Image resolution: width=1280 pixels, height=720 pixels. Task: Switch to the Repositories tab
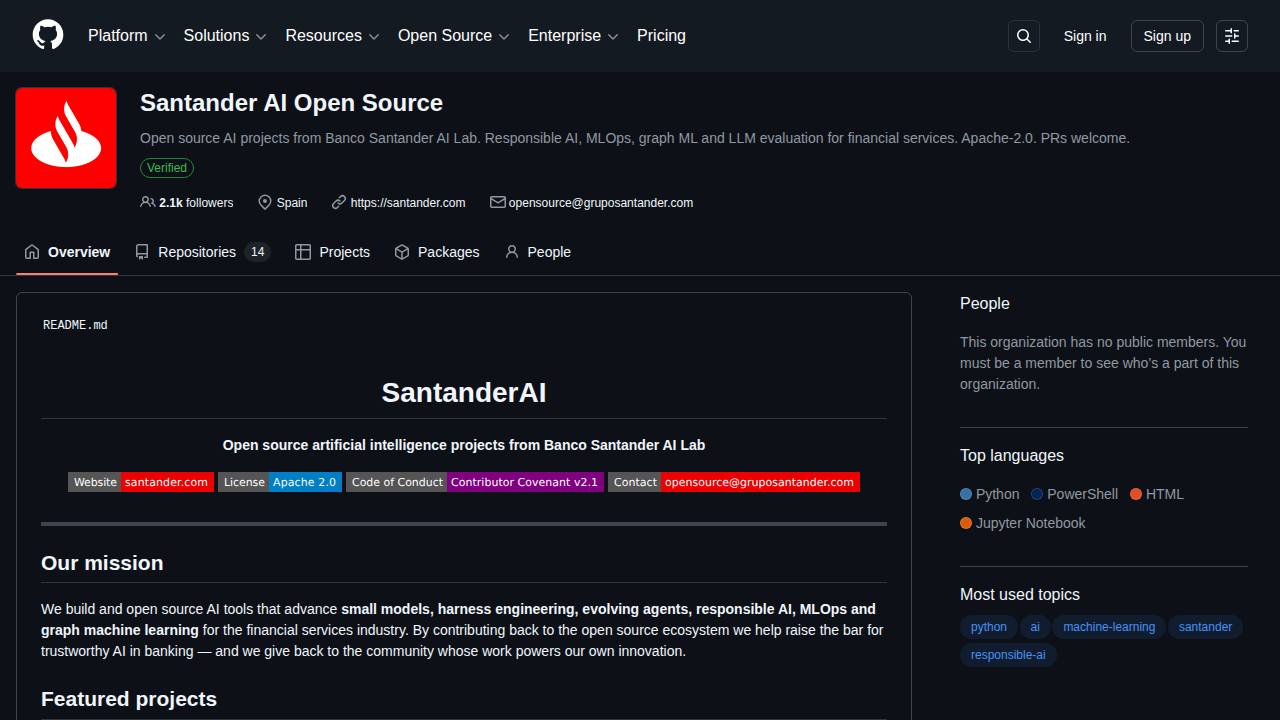(202, 252)
